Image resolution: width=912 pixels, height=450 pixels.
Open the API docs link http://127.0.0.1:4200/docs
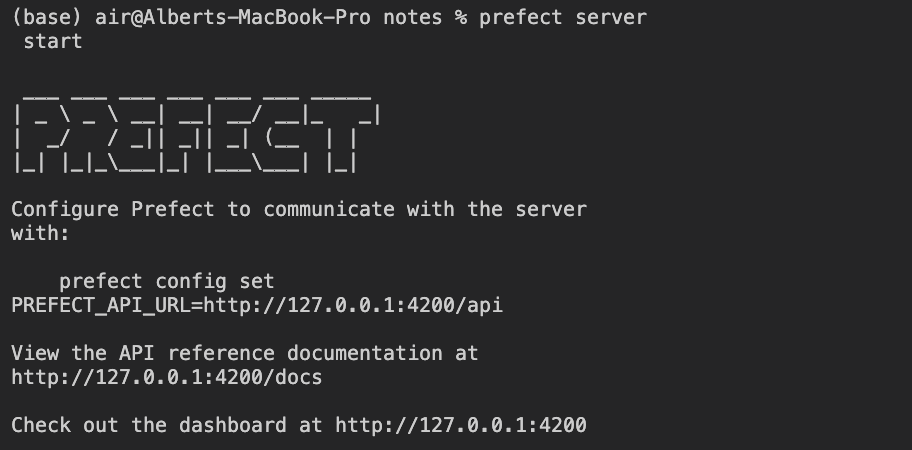point(167,378)
